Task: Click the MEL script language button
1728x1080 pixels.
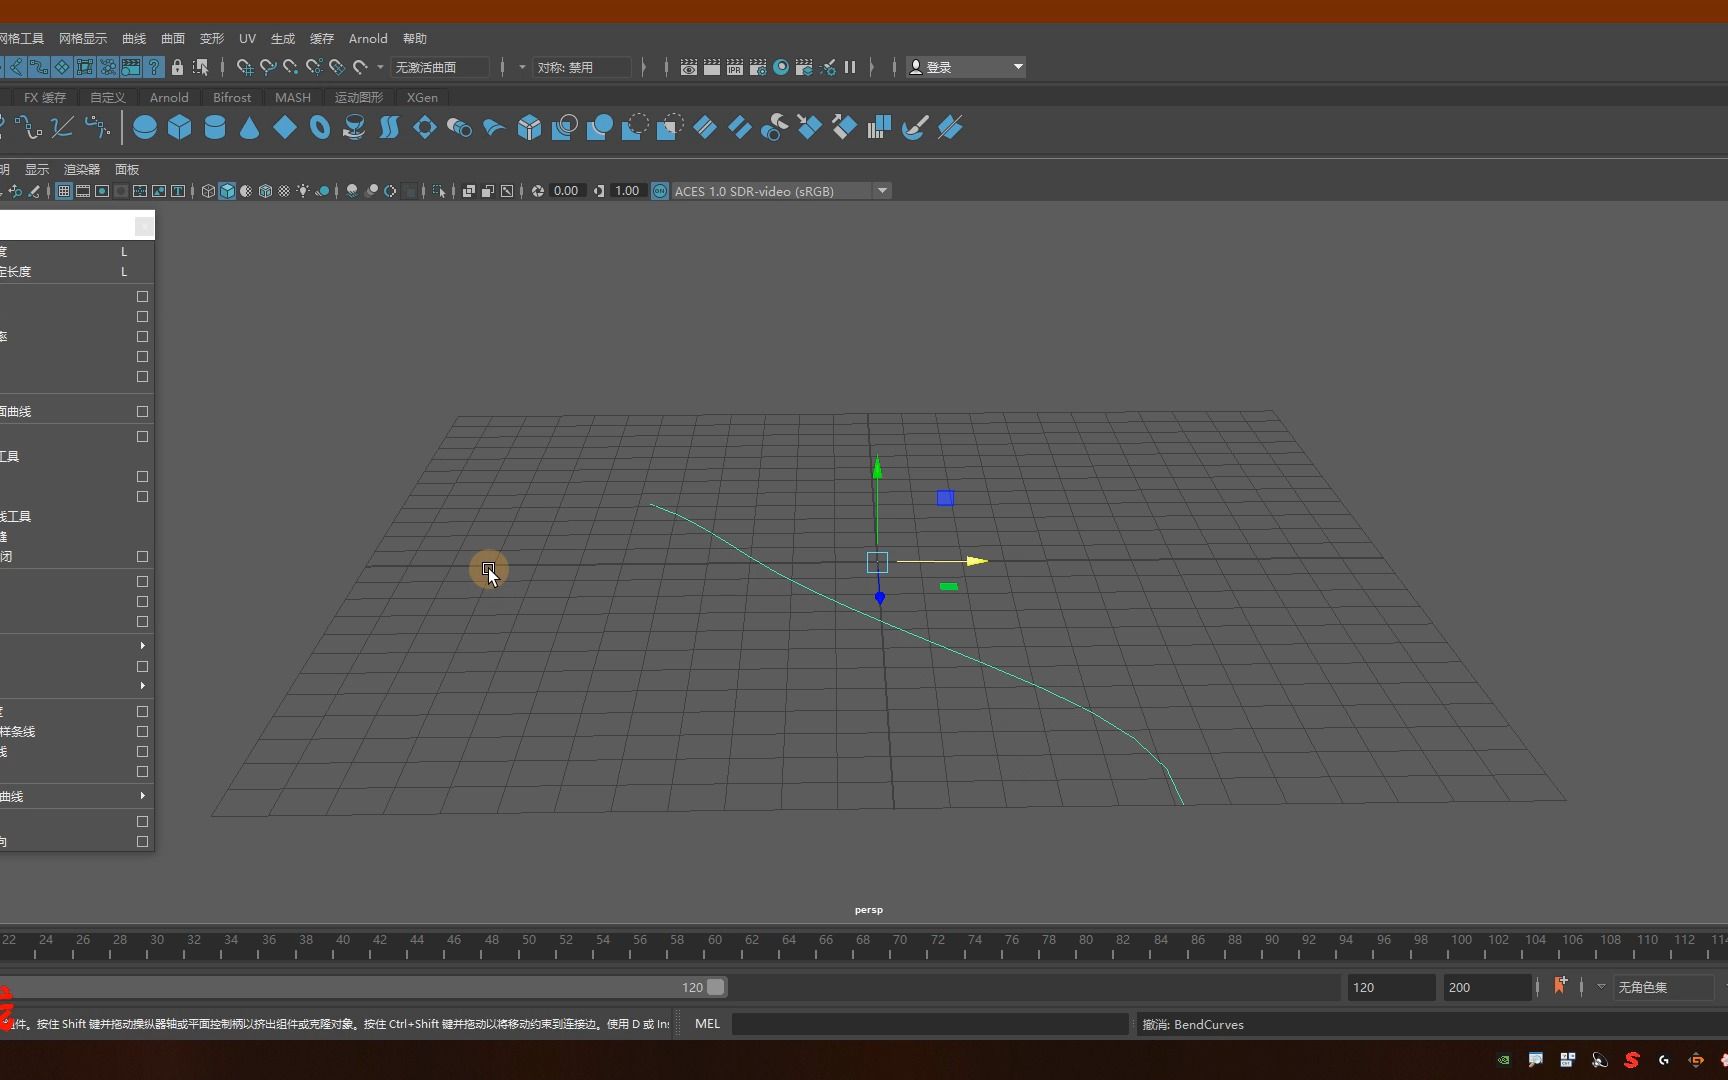Action: click(x=707, y=1024)
